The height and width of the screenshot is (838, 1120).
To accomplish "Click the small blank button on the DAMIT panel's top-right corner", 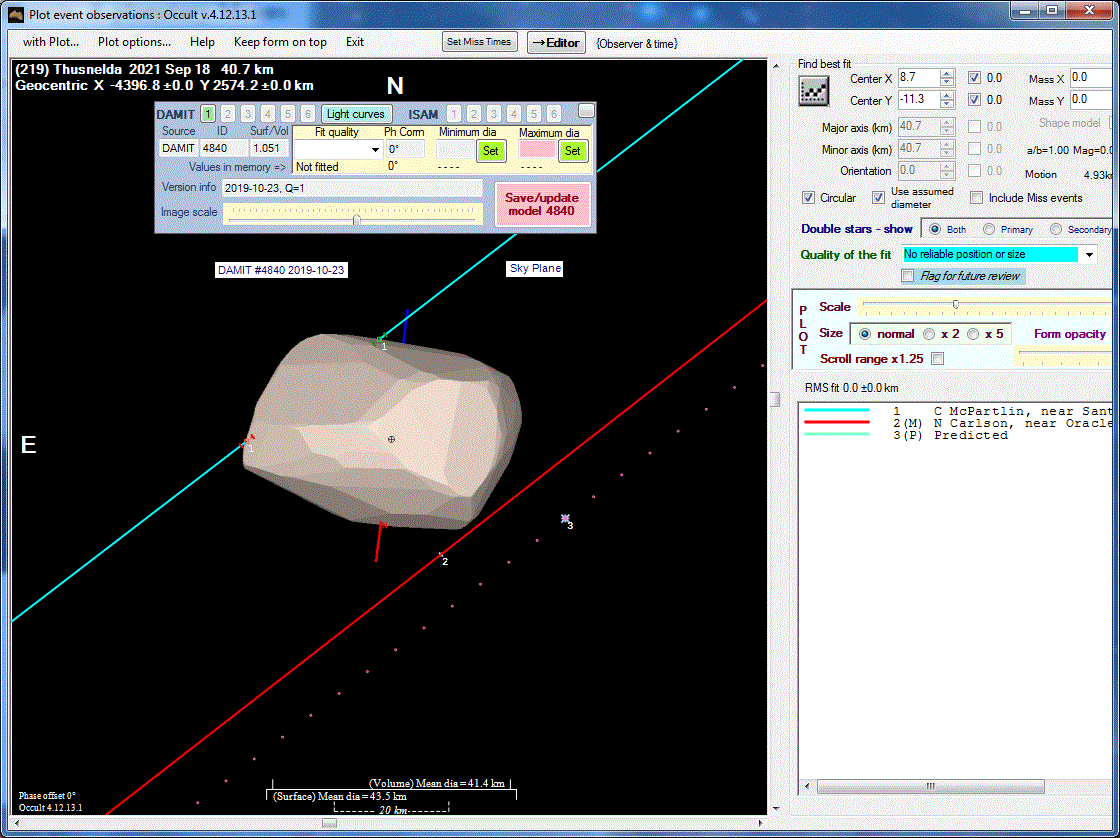I will coord(586,111).
